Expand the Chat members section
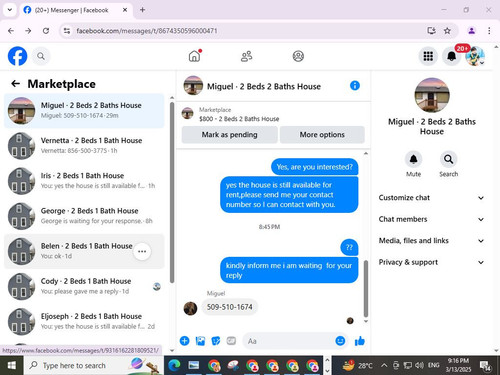This screenshot has height=375, width=500. (x=431, y=219)
